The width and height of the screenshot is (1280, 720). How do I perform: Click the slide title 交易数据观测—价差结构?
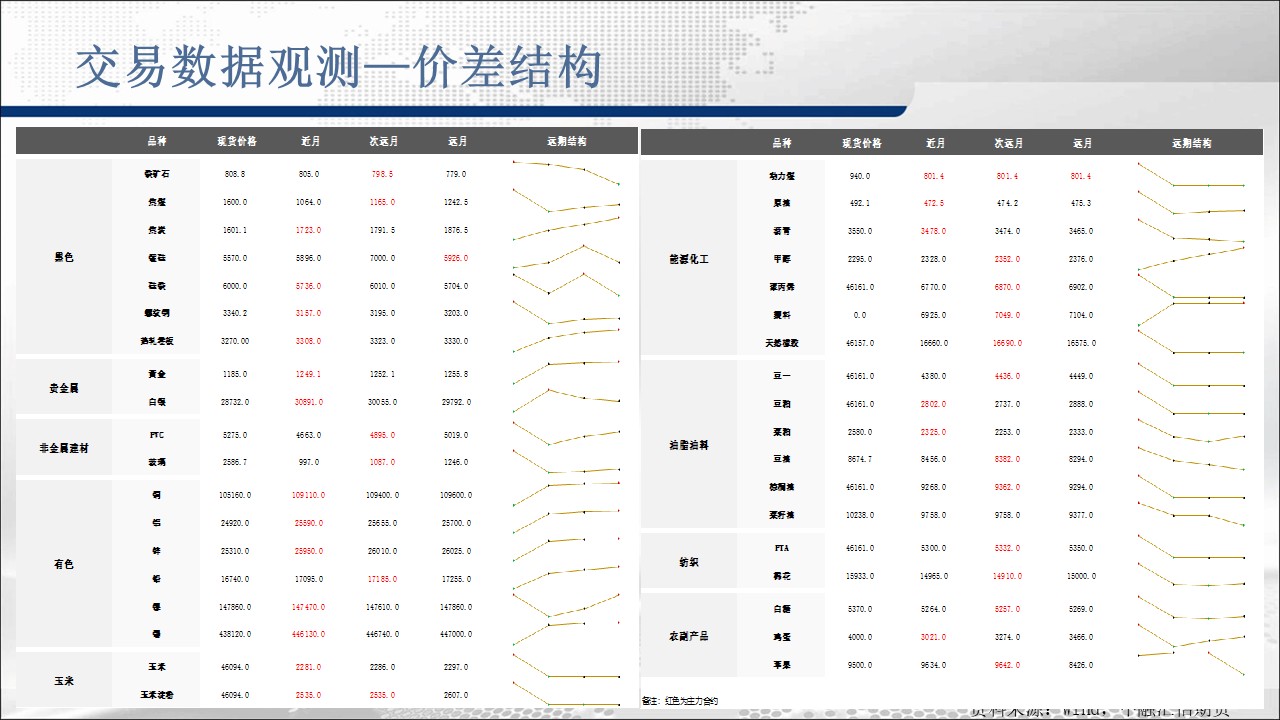tap(339, 68)
